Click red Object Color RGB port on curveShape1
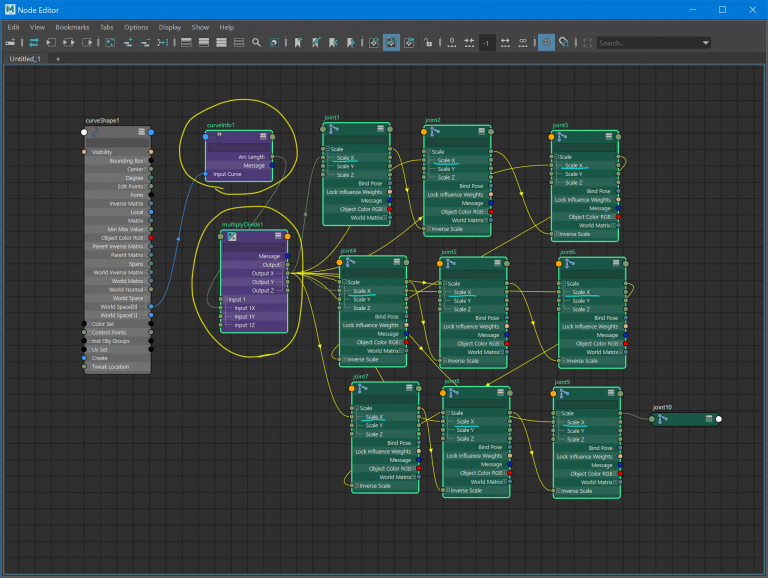This screenshot has height=578, width=768. click(150, 238)
